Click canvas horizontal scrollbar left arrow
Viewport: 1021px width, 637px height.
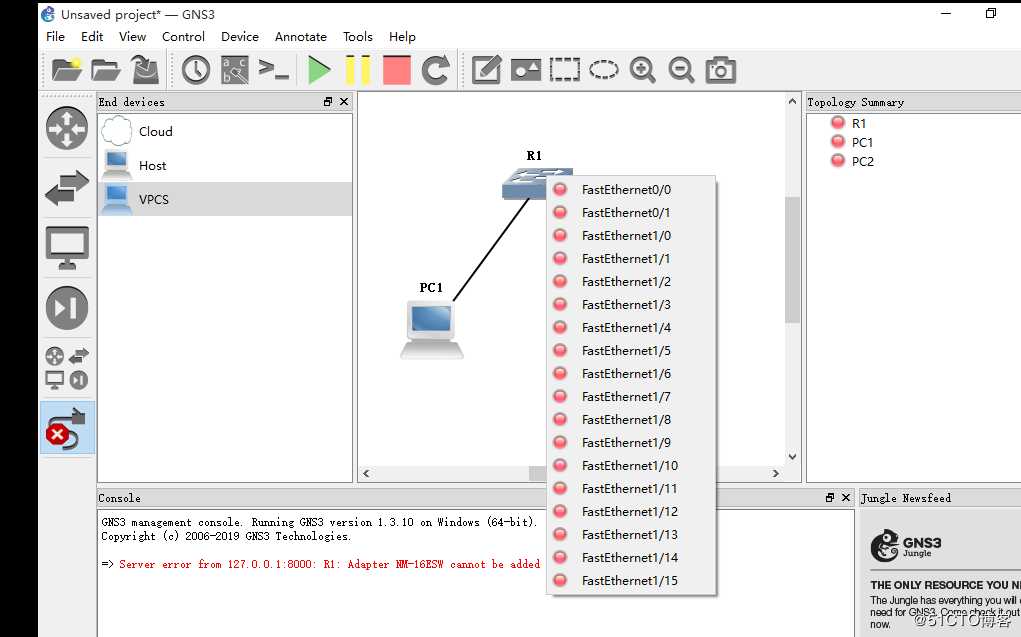366,474
